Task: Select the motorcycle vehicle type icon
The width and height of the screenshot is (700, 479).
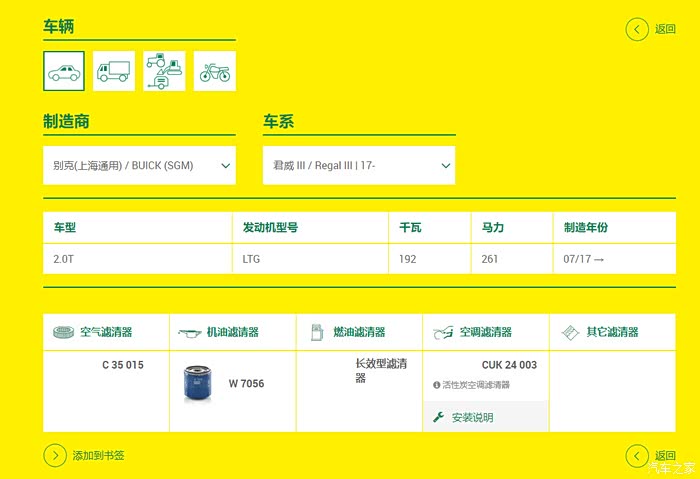Action: pos(214,72)
